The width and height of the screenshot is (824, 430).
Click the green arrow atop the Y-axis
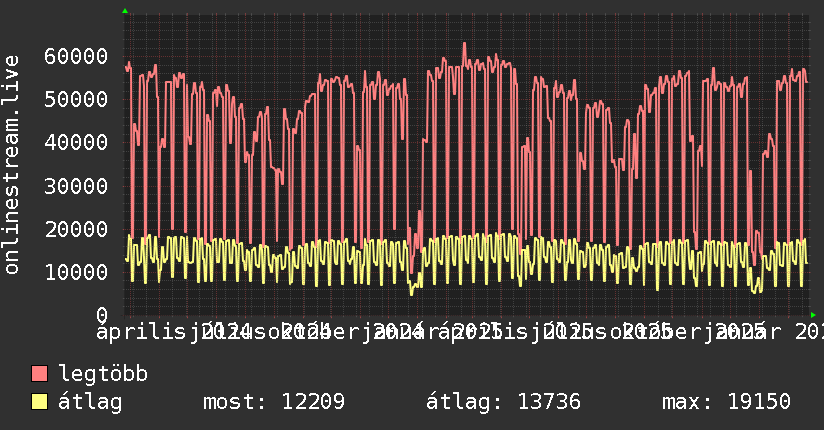click(x=124, y=11)
